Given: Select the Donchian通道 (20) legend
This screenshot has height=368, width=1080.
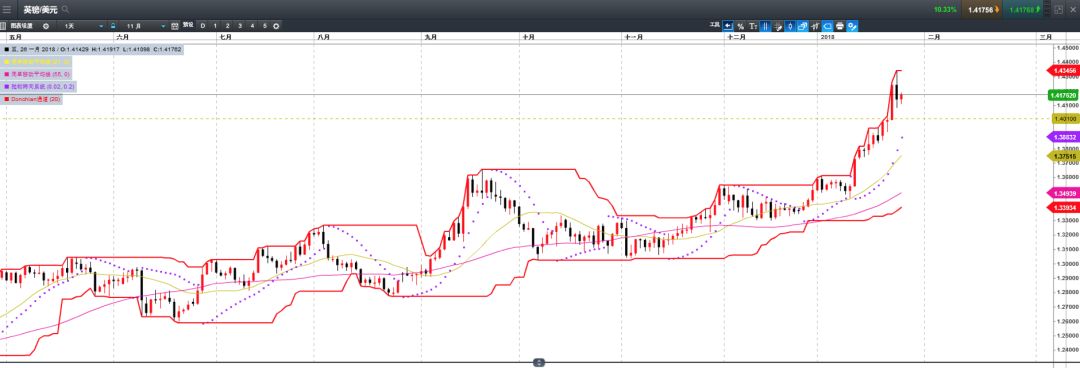Looking at the screenshot, I should coord(32,99).
